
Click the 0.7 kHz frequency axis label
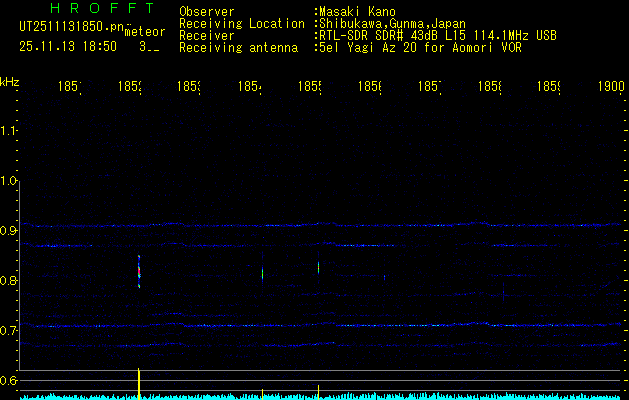(10, 331)
